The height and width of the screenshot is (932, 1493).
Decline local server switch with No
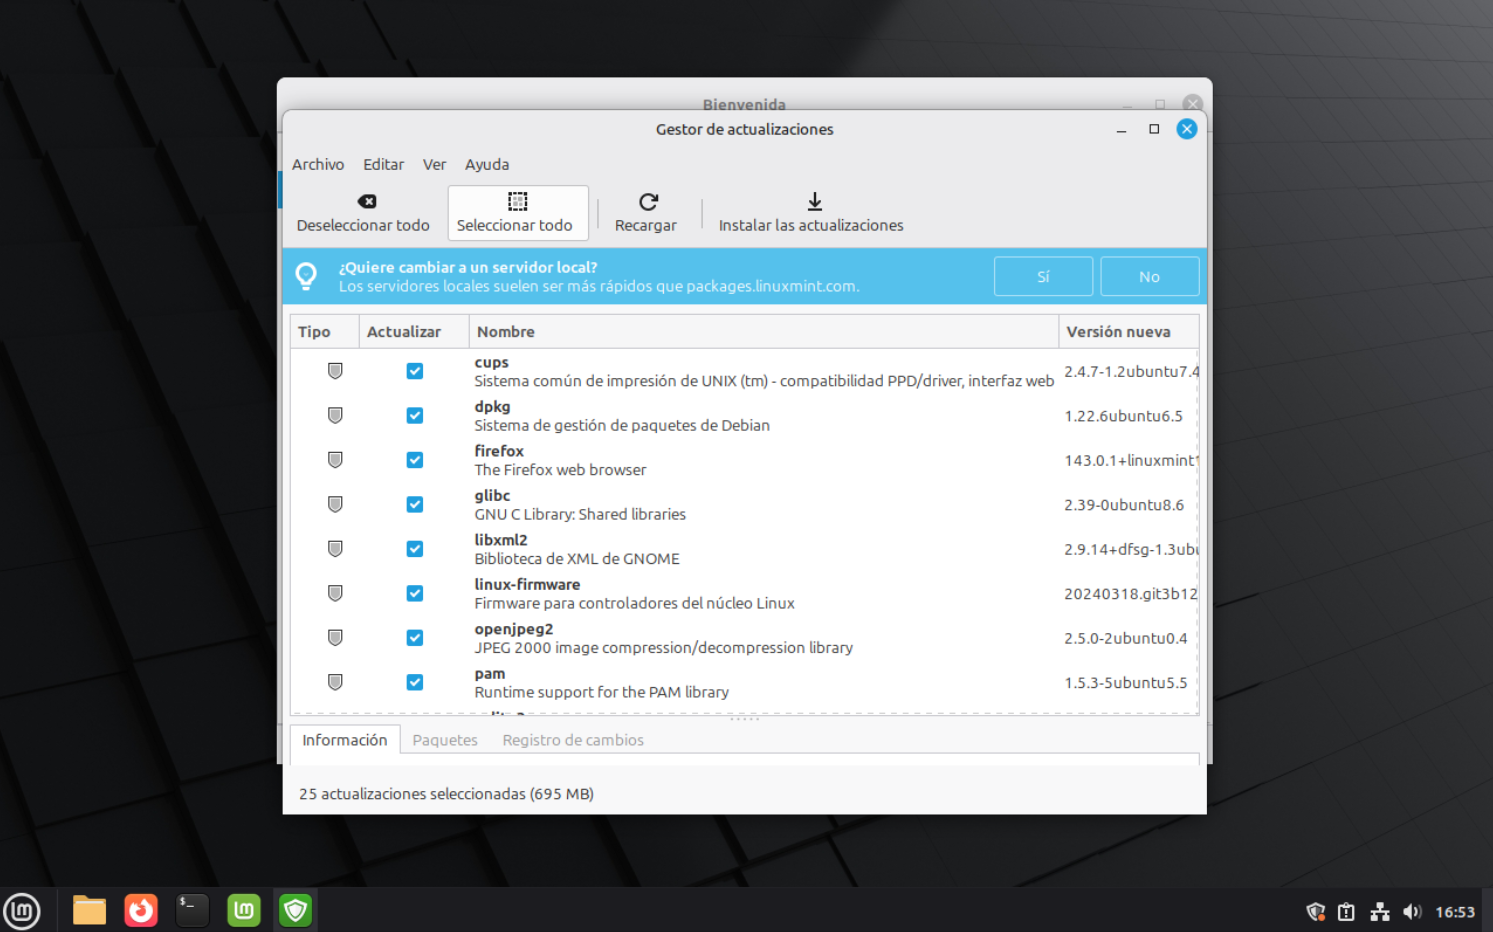[x=1149, y=277]
